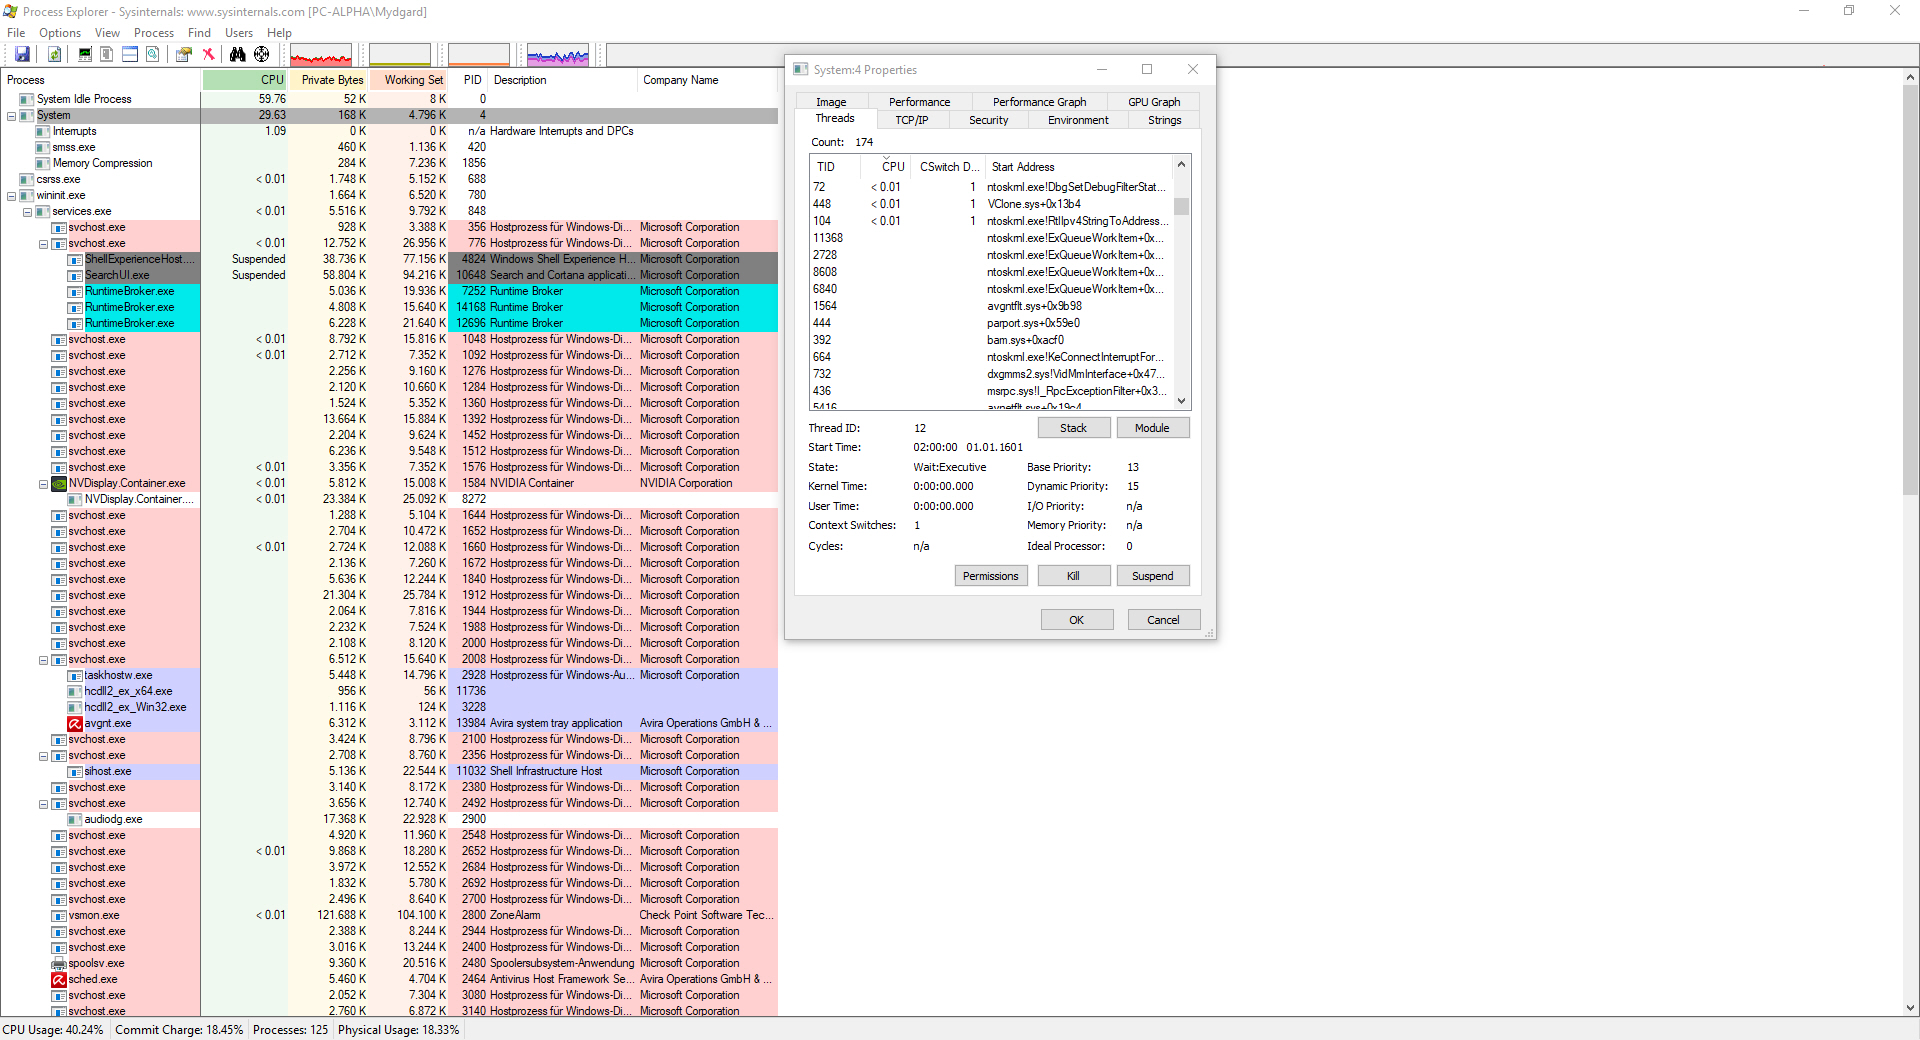Select the Memory Compression process
The width and height of the screenshot is (1920, 1040).
click(x=389, y=163)
